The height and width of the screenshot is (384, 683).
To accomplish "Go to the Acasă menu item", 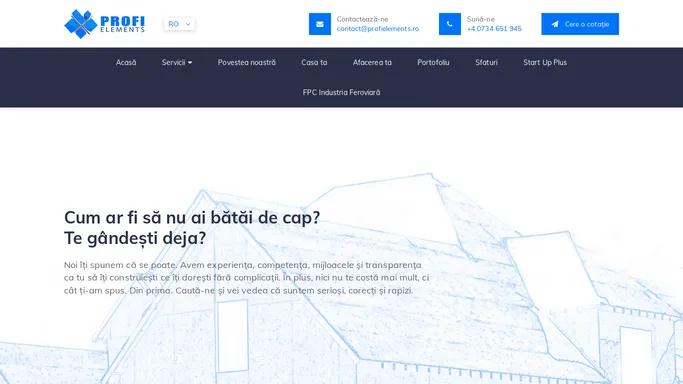I will click(x=126, y=63).
